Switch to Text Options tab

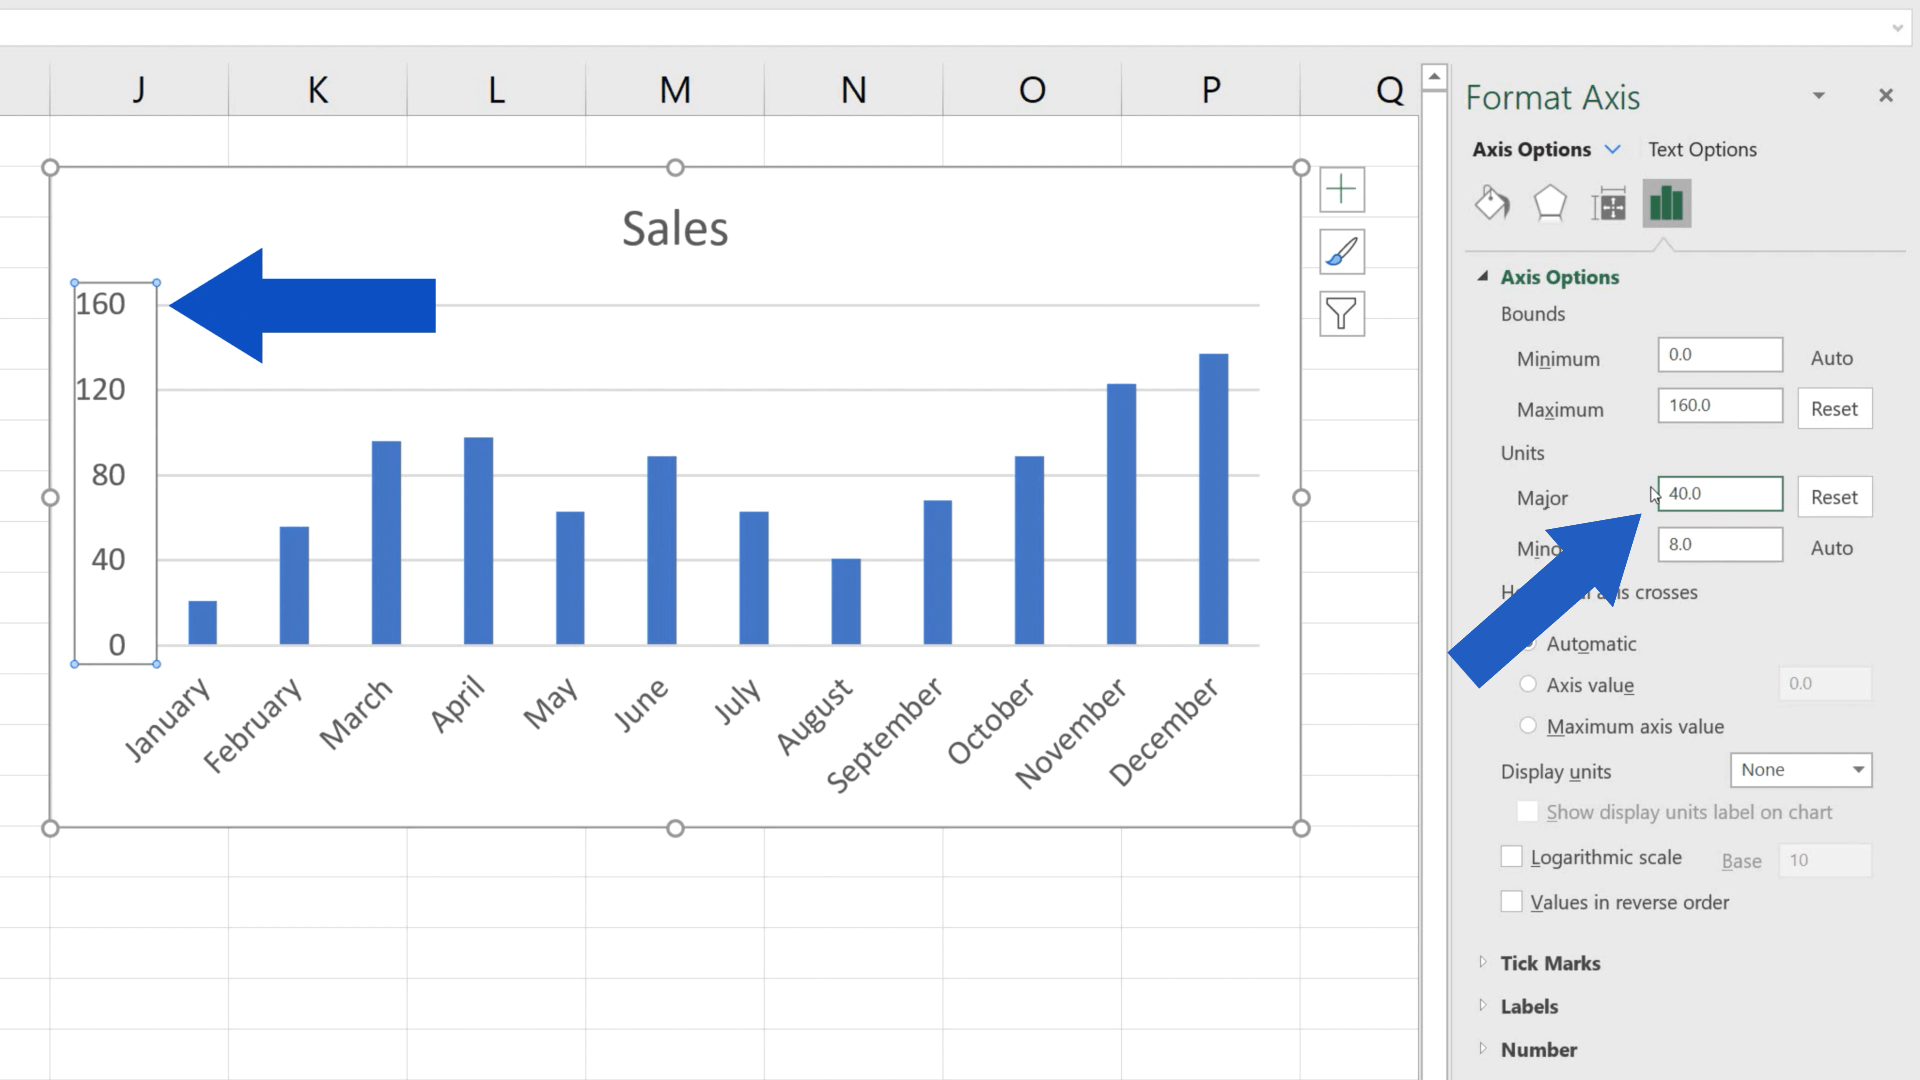(x=1702, y=149)
